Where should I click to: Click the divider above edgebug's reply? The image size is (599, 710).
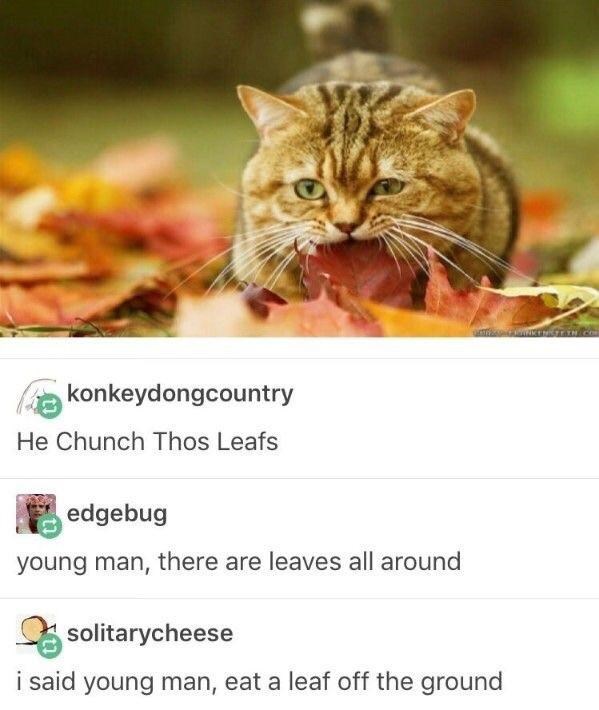click(299, 478)
